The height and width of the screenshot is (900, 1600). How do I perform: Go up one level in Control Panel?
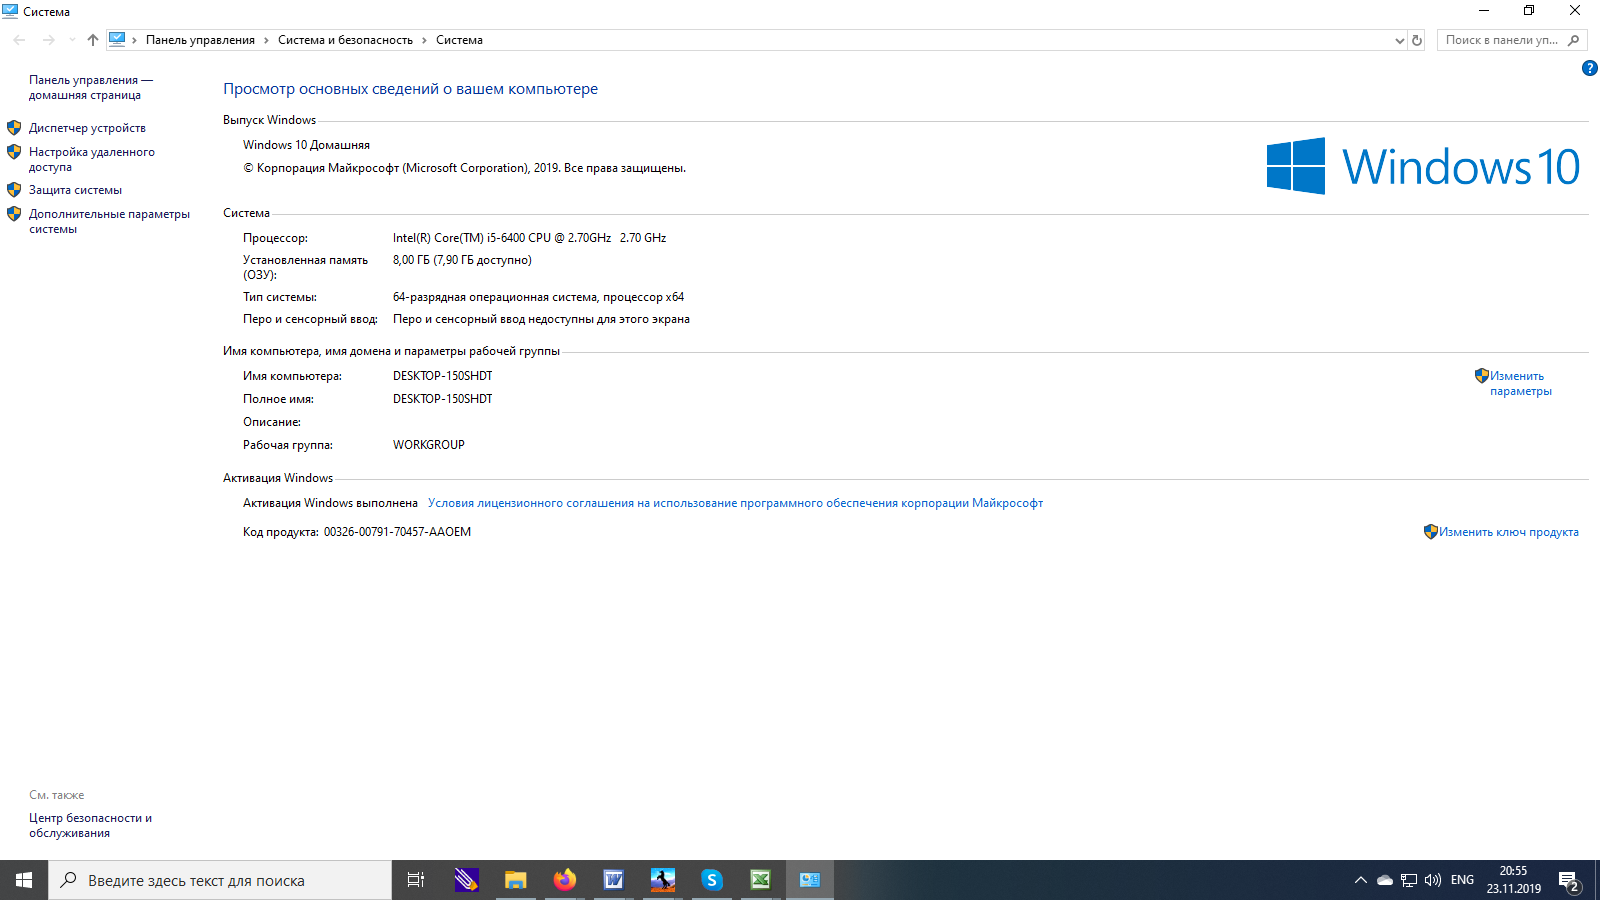(x=93, y=40)
